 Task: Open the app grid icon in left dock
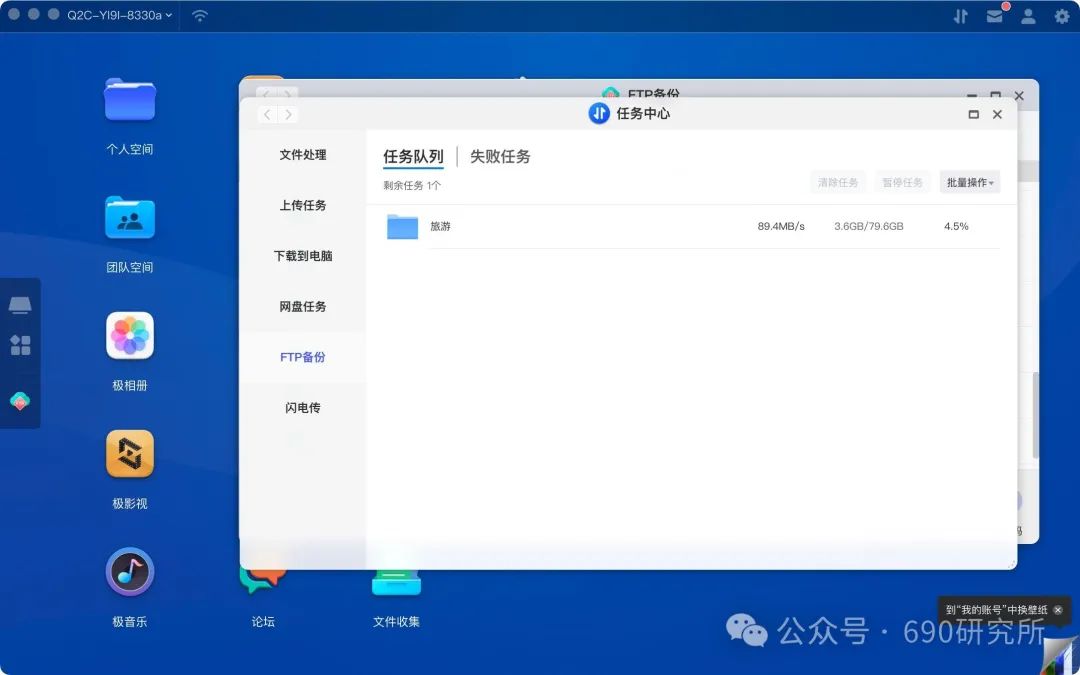(x=20, y=345)
